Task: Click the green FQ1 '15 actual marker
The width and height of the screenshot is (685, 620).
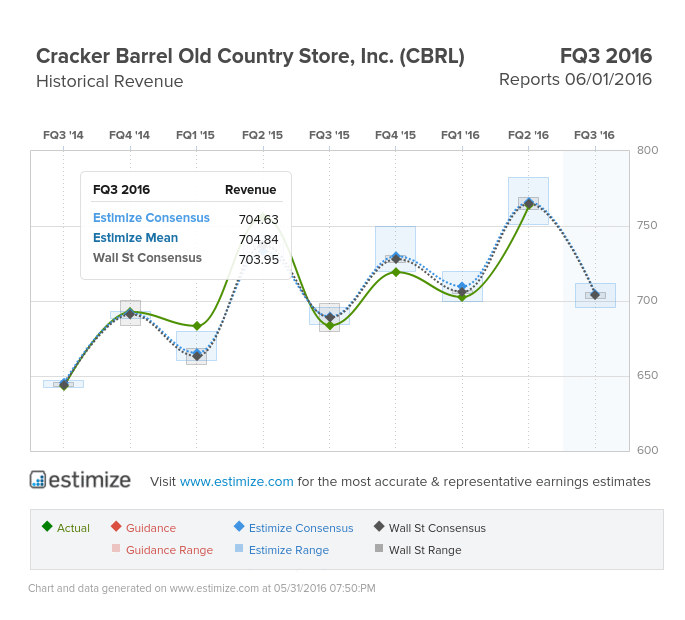Action: 197,326
